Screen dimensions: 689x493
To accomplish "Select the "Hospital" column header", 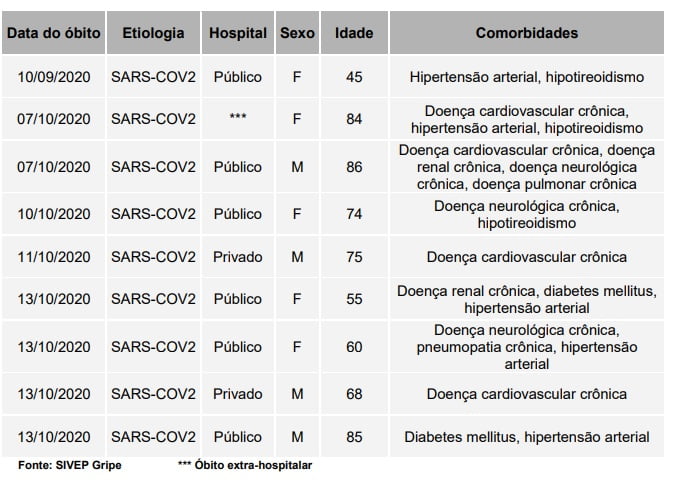I will (238, 33).
